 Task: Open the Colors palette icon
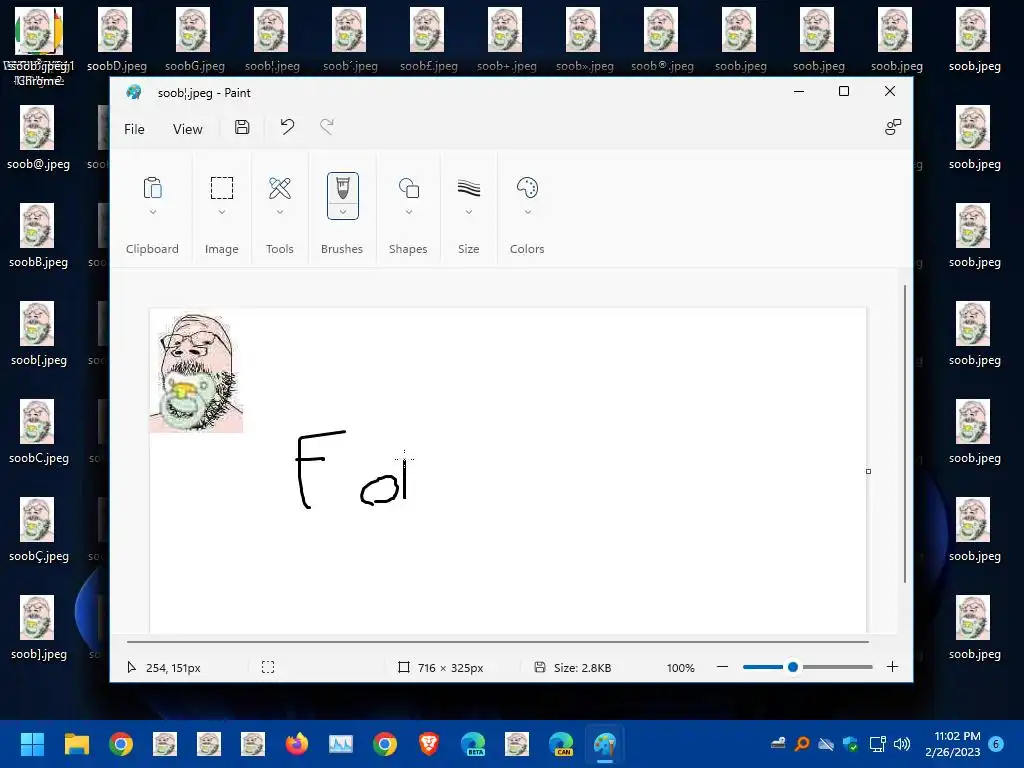527,188
